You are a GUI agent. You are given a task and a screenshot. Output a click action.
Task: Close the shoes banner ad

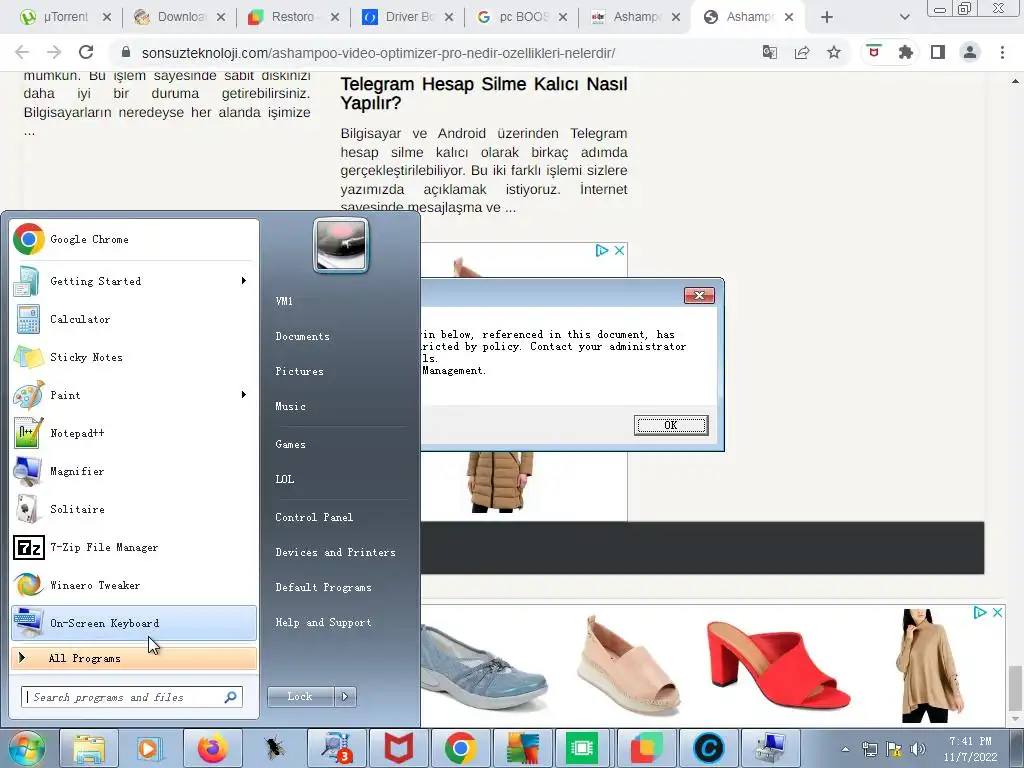coord(997,612)
